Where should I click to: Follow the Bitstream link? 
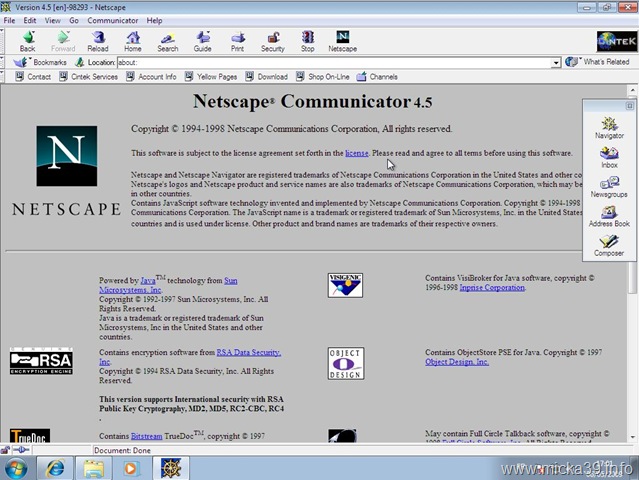147,436
